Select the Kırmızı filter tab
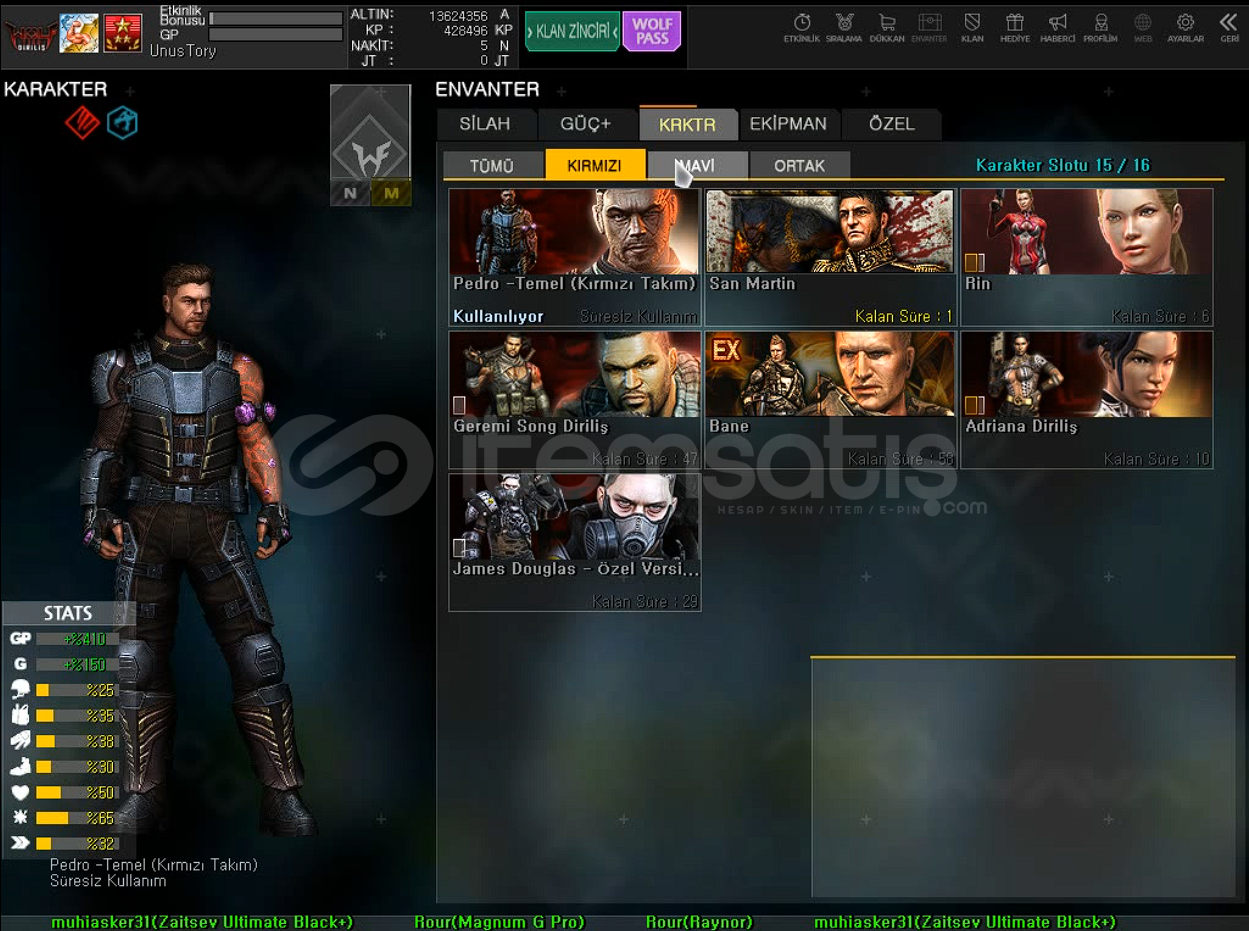 (x=594, y=165)
